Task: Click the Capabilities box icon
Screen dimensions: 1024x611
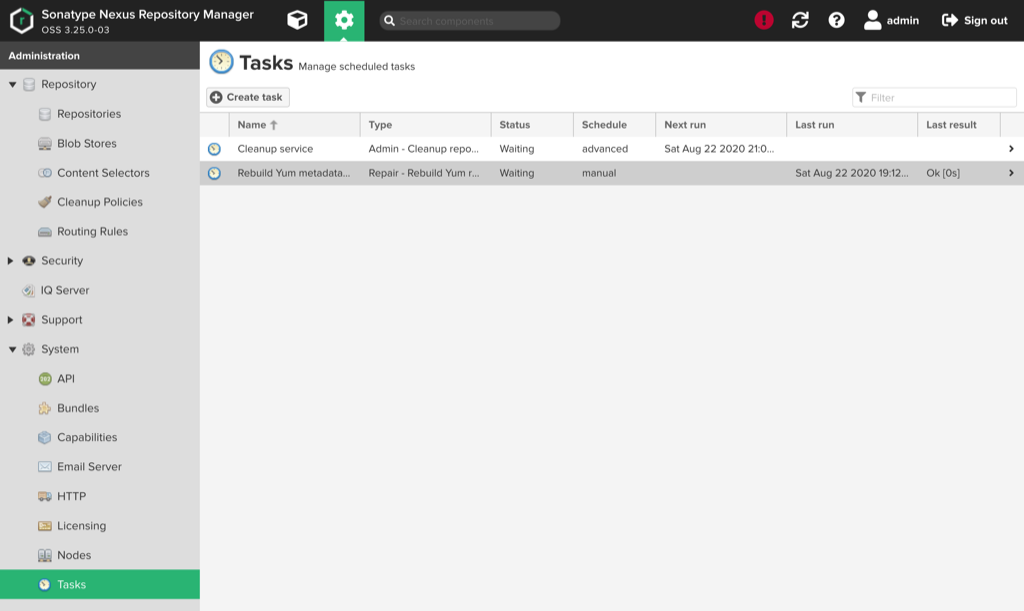Action: pos(44,437)
